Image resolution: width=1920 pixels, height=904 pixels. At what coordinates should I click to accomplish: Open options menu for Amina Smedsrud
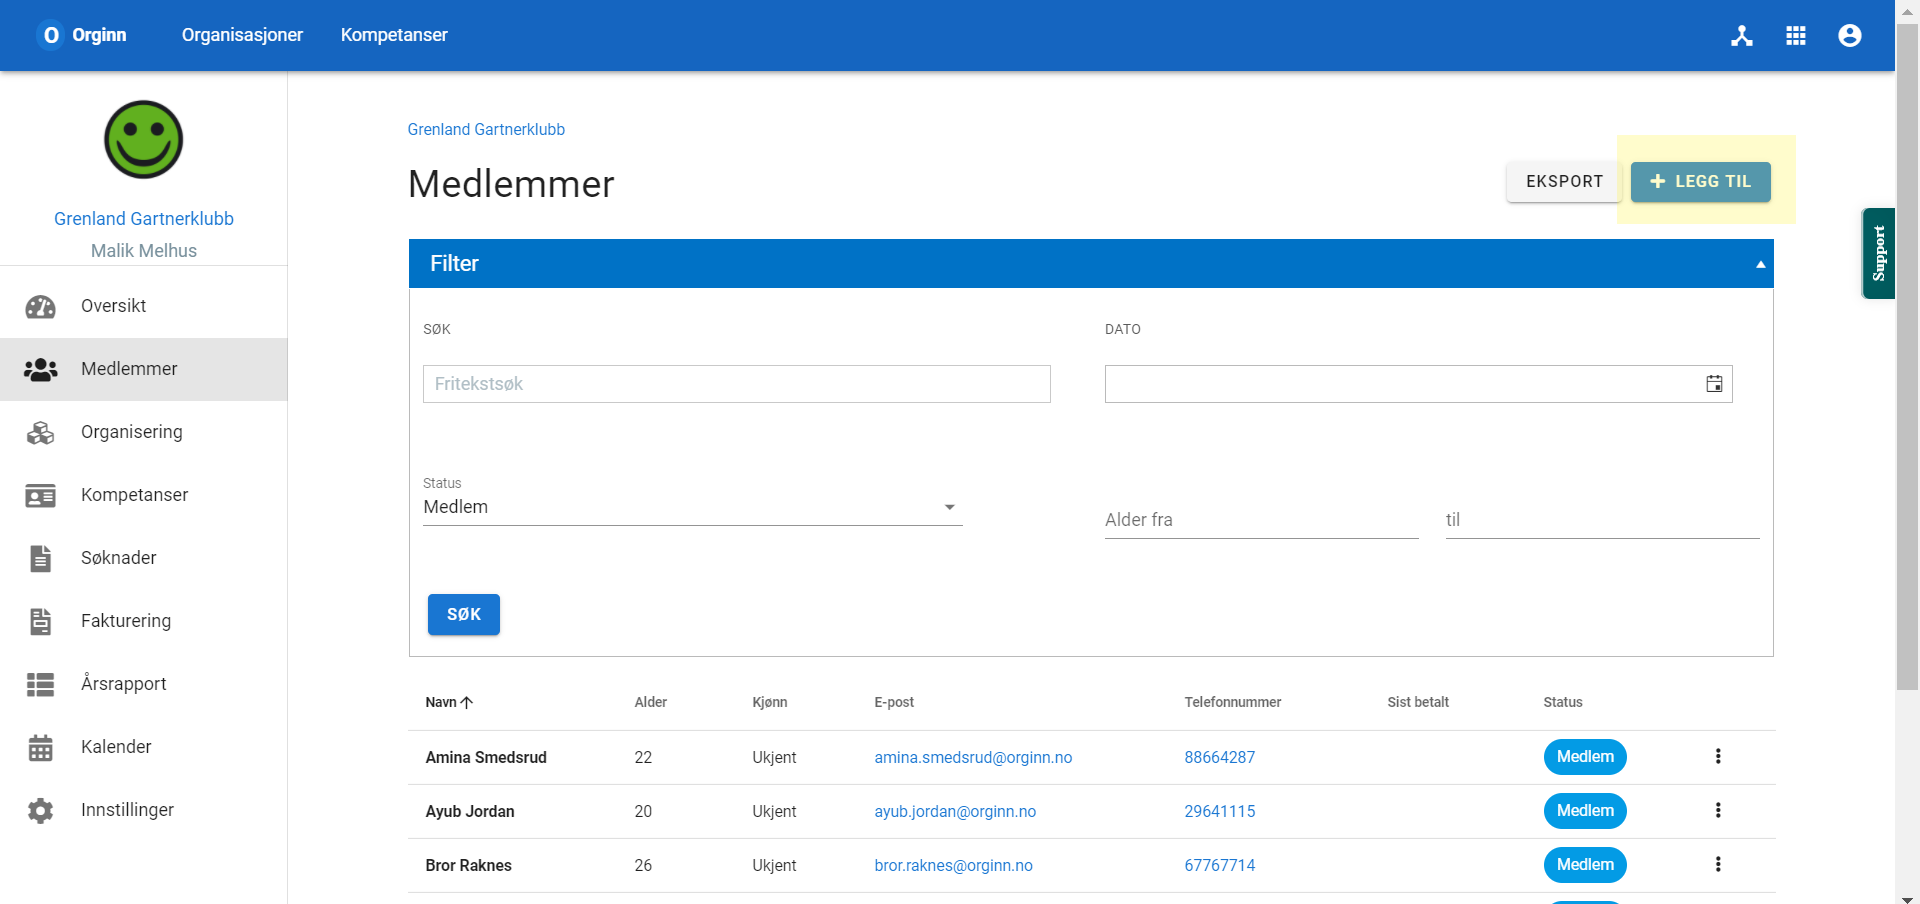coord(1718,757)
